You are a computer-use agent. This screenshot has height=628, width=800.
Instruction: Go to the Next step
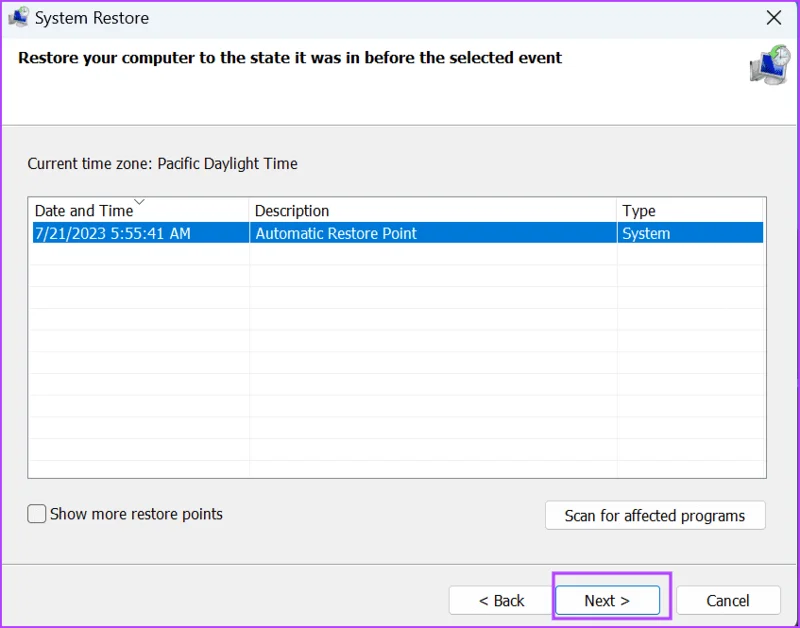pyautogui.click(x=607, y=600)
